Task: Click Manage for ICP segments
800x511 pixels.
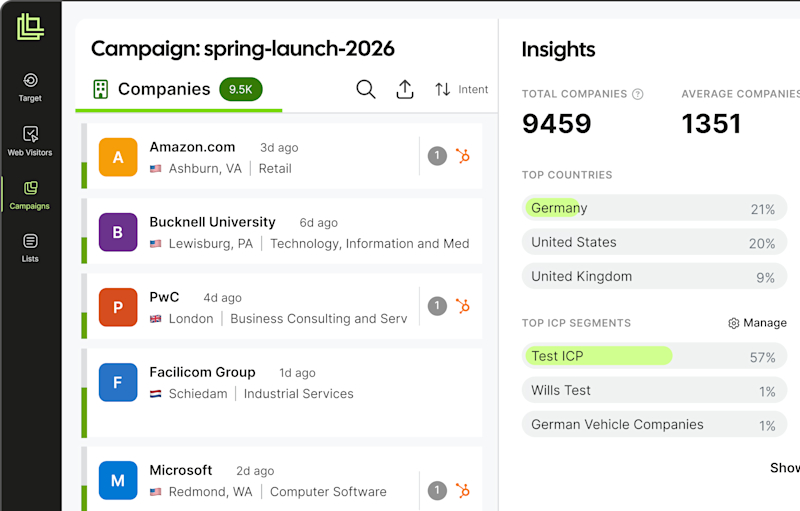Action: click(x=757, y=323)
